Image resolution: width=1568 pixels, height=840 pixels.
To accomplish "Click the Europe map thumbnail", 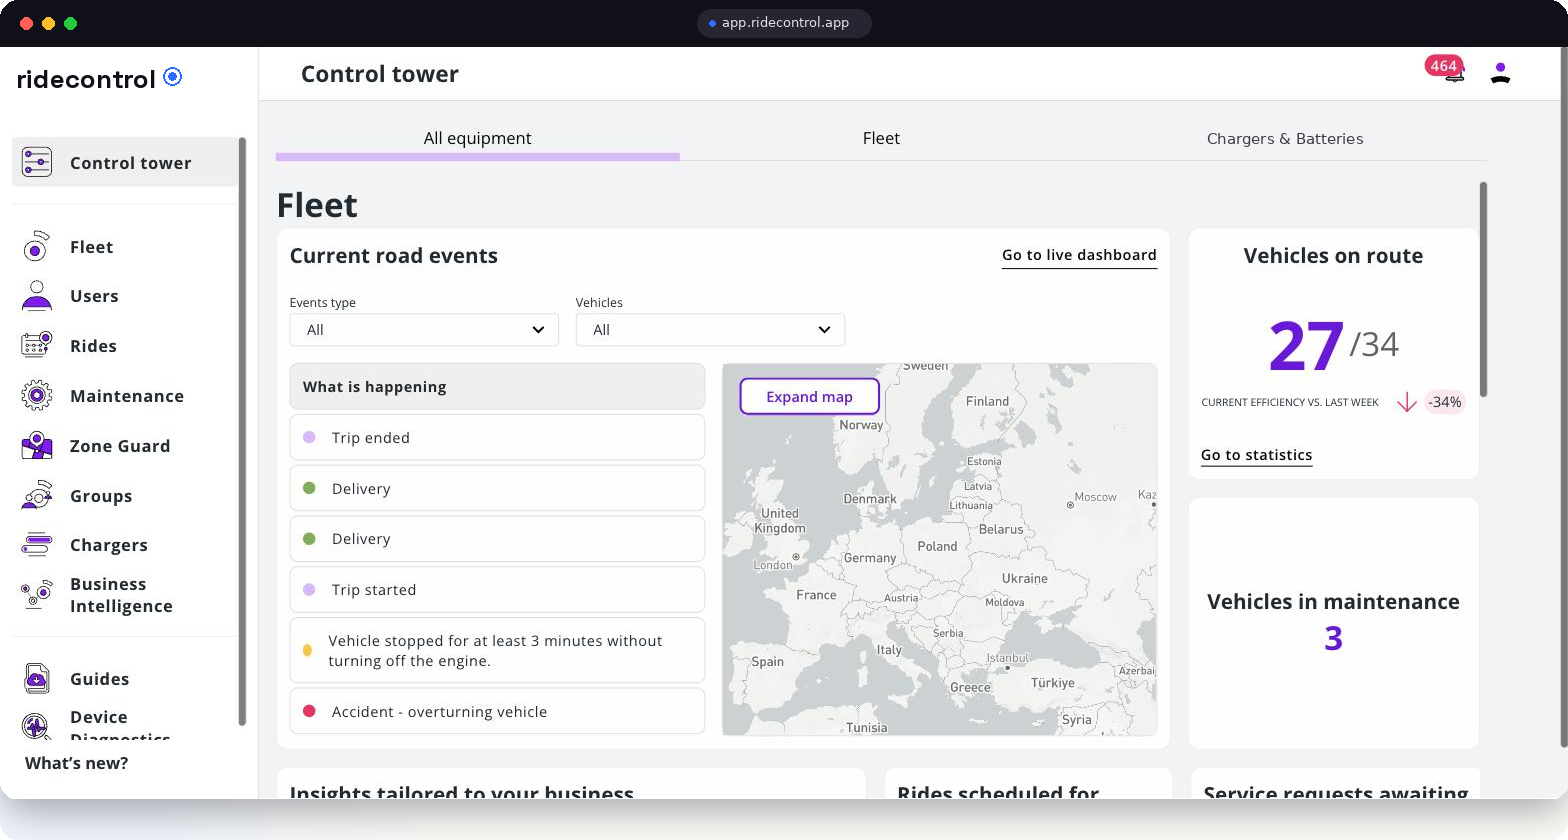I will coord(939,550).
